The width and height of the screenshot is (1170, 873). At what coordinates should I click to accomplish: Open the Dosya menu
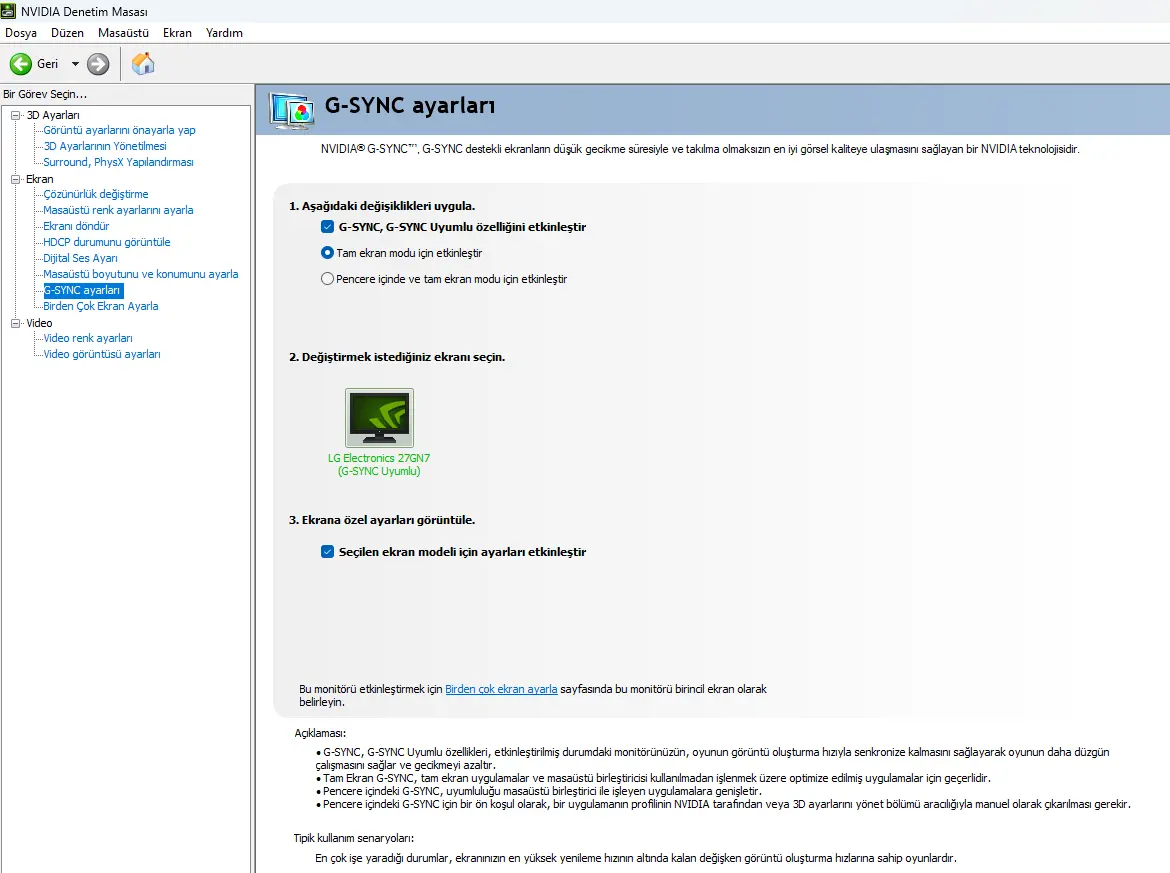coord(21,33)
